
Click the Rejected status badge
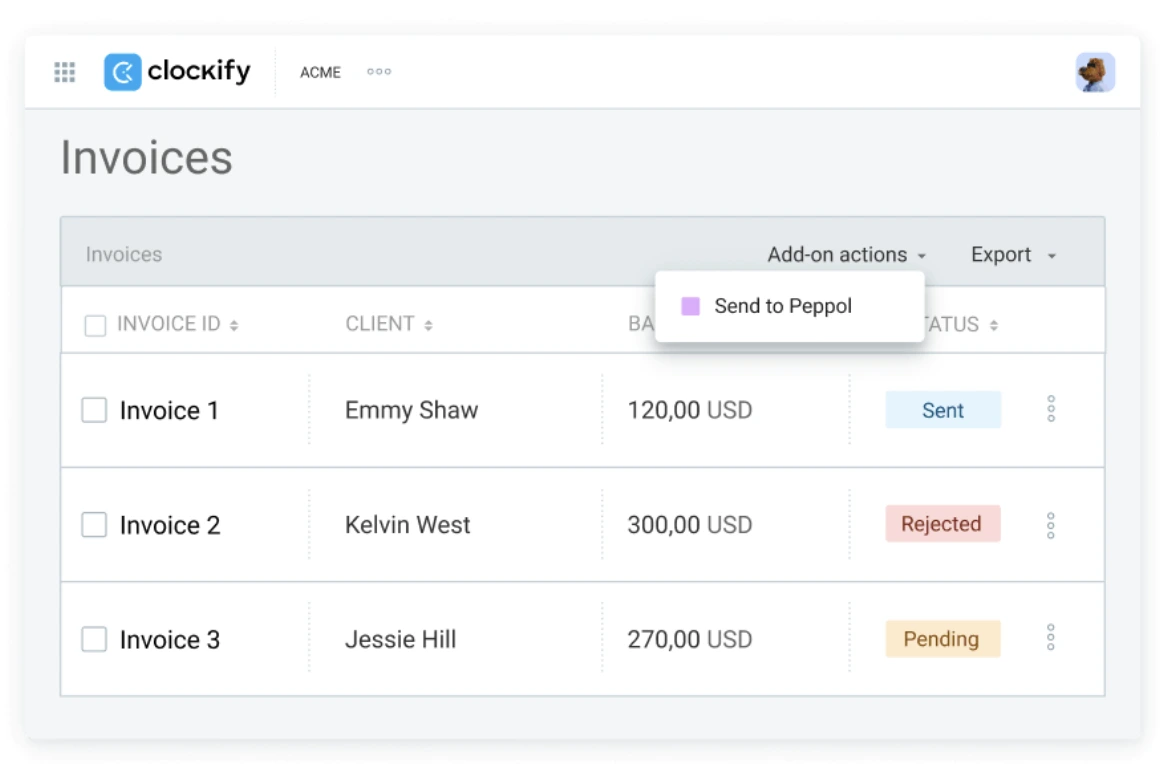click(x=942, y=524)
